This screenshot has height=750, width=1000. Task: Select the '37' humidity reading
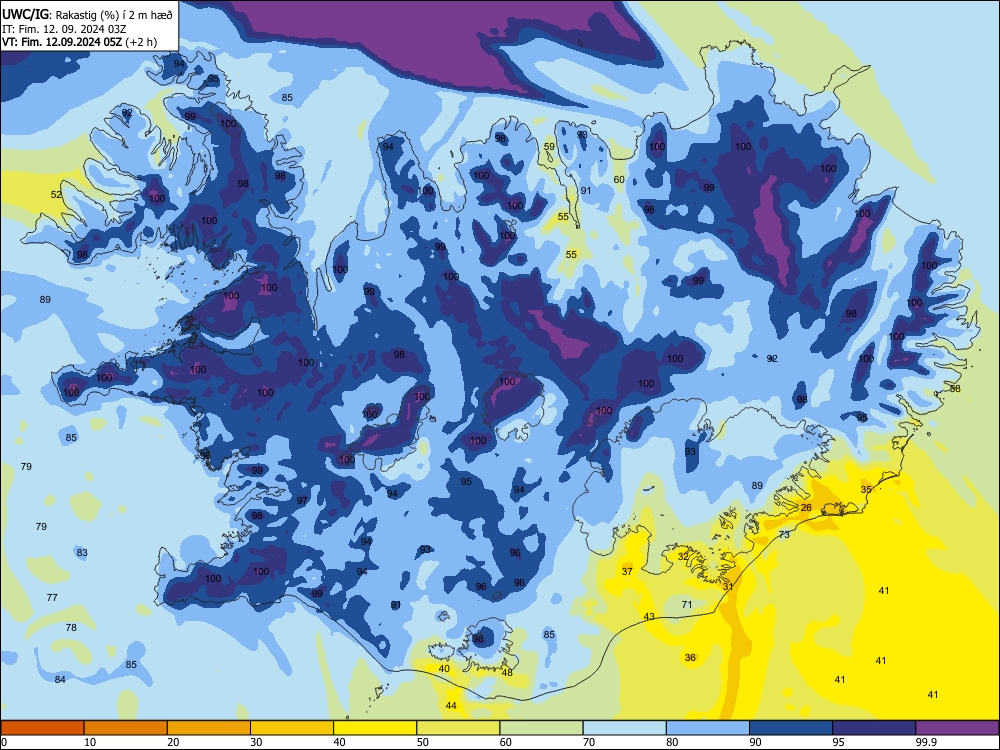tap(628, 571)
